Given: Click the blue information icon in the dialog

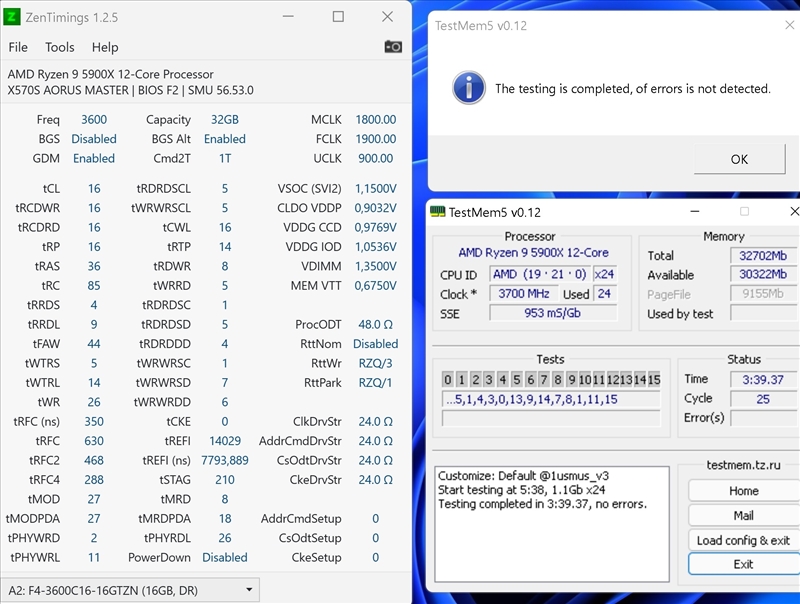Looking at the screenshot, I should [468, 88].
